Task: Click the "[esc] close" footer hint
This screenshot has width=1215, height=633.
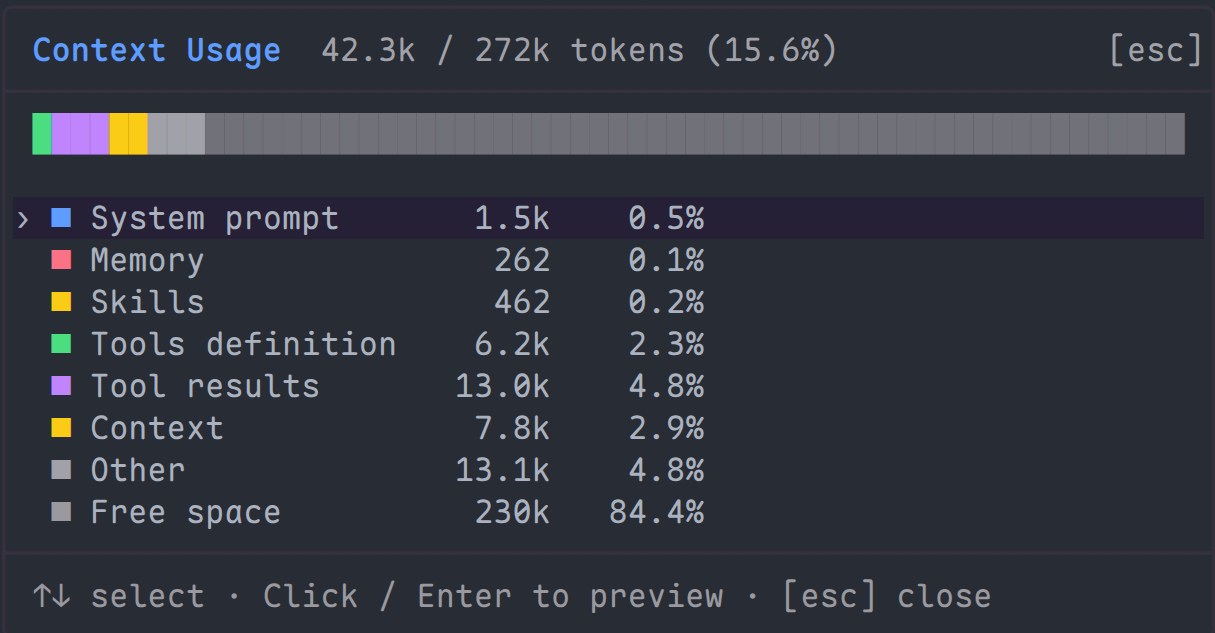Action: [x=887, y=596]
